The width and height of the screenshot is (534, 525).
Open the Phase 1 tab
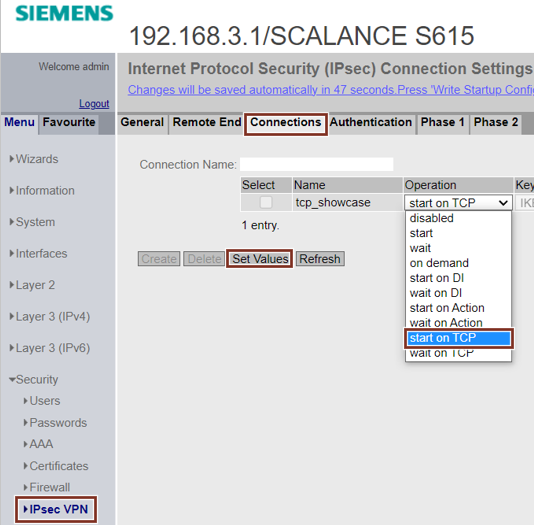(x=442, y=122)
